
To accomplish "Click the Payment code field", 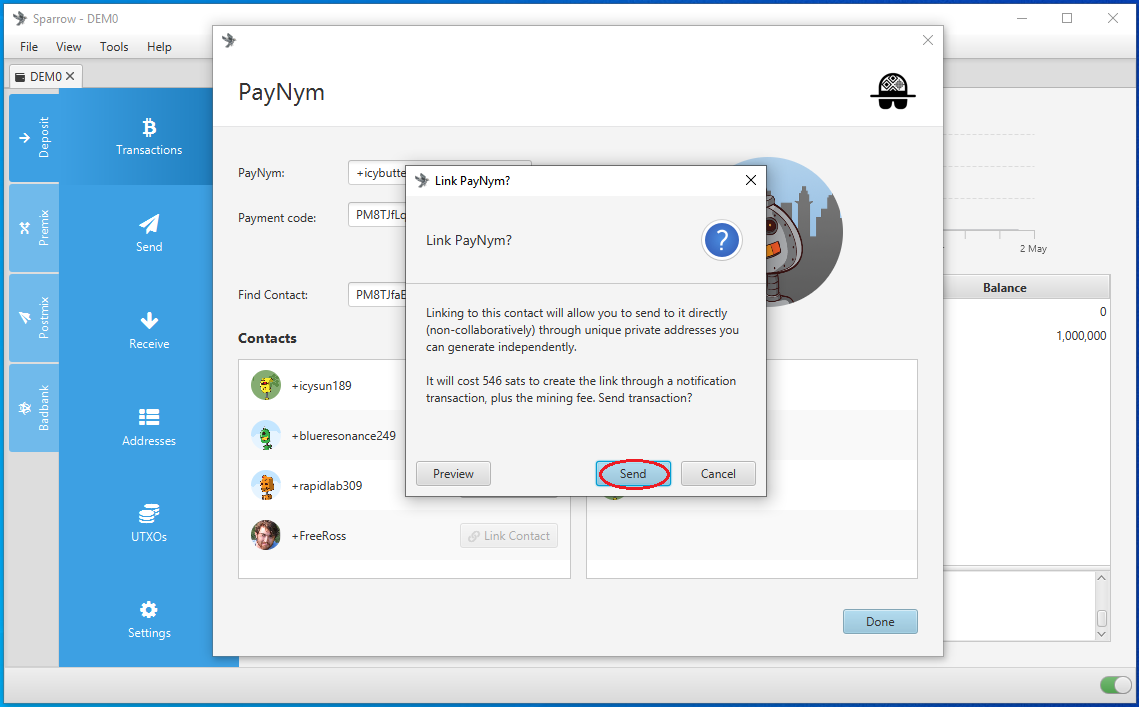I will coord(377,215).
